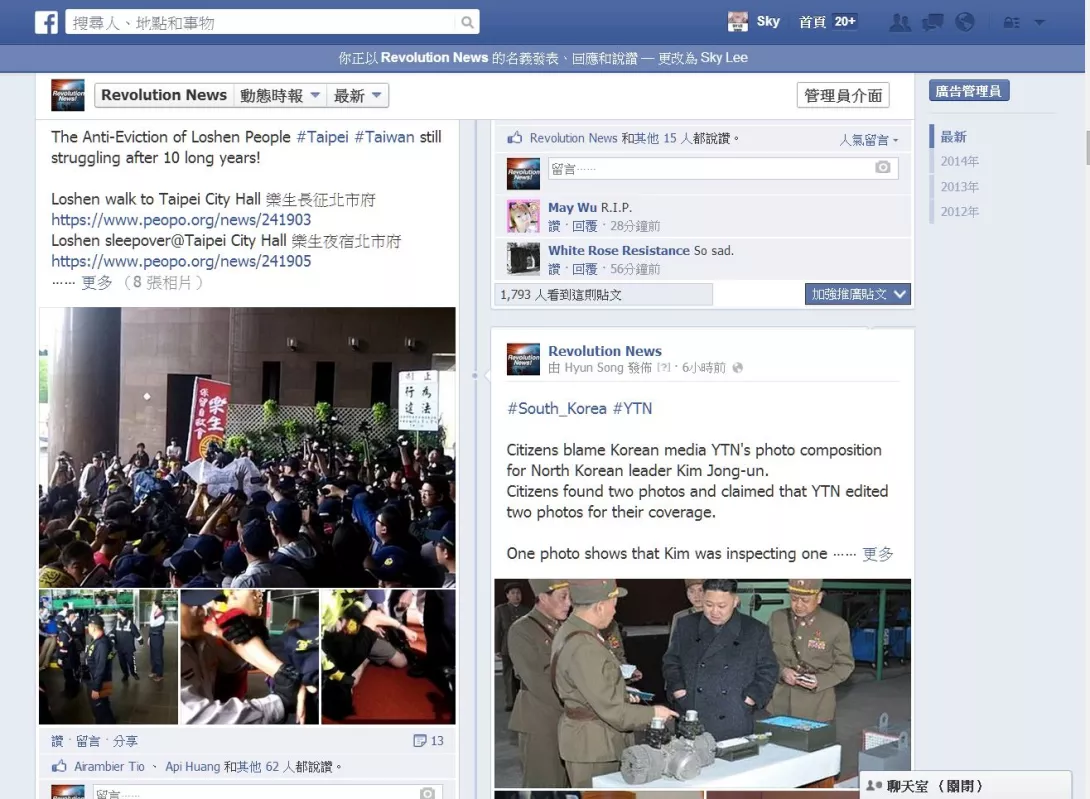Open large Loshen protest photo
The image size is (1090, 799).
(247, 447)
